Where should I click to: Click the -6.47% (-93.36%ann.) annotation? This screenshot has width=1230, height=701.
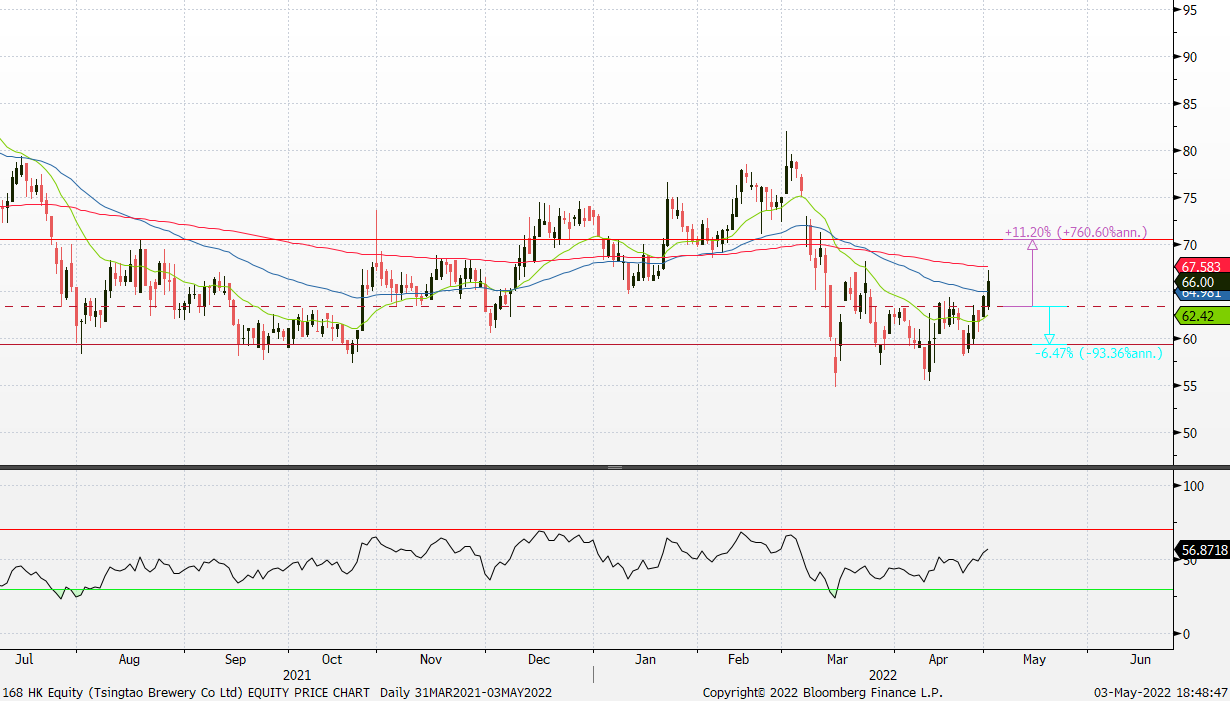point(1098,353)
